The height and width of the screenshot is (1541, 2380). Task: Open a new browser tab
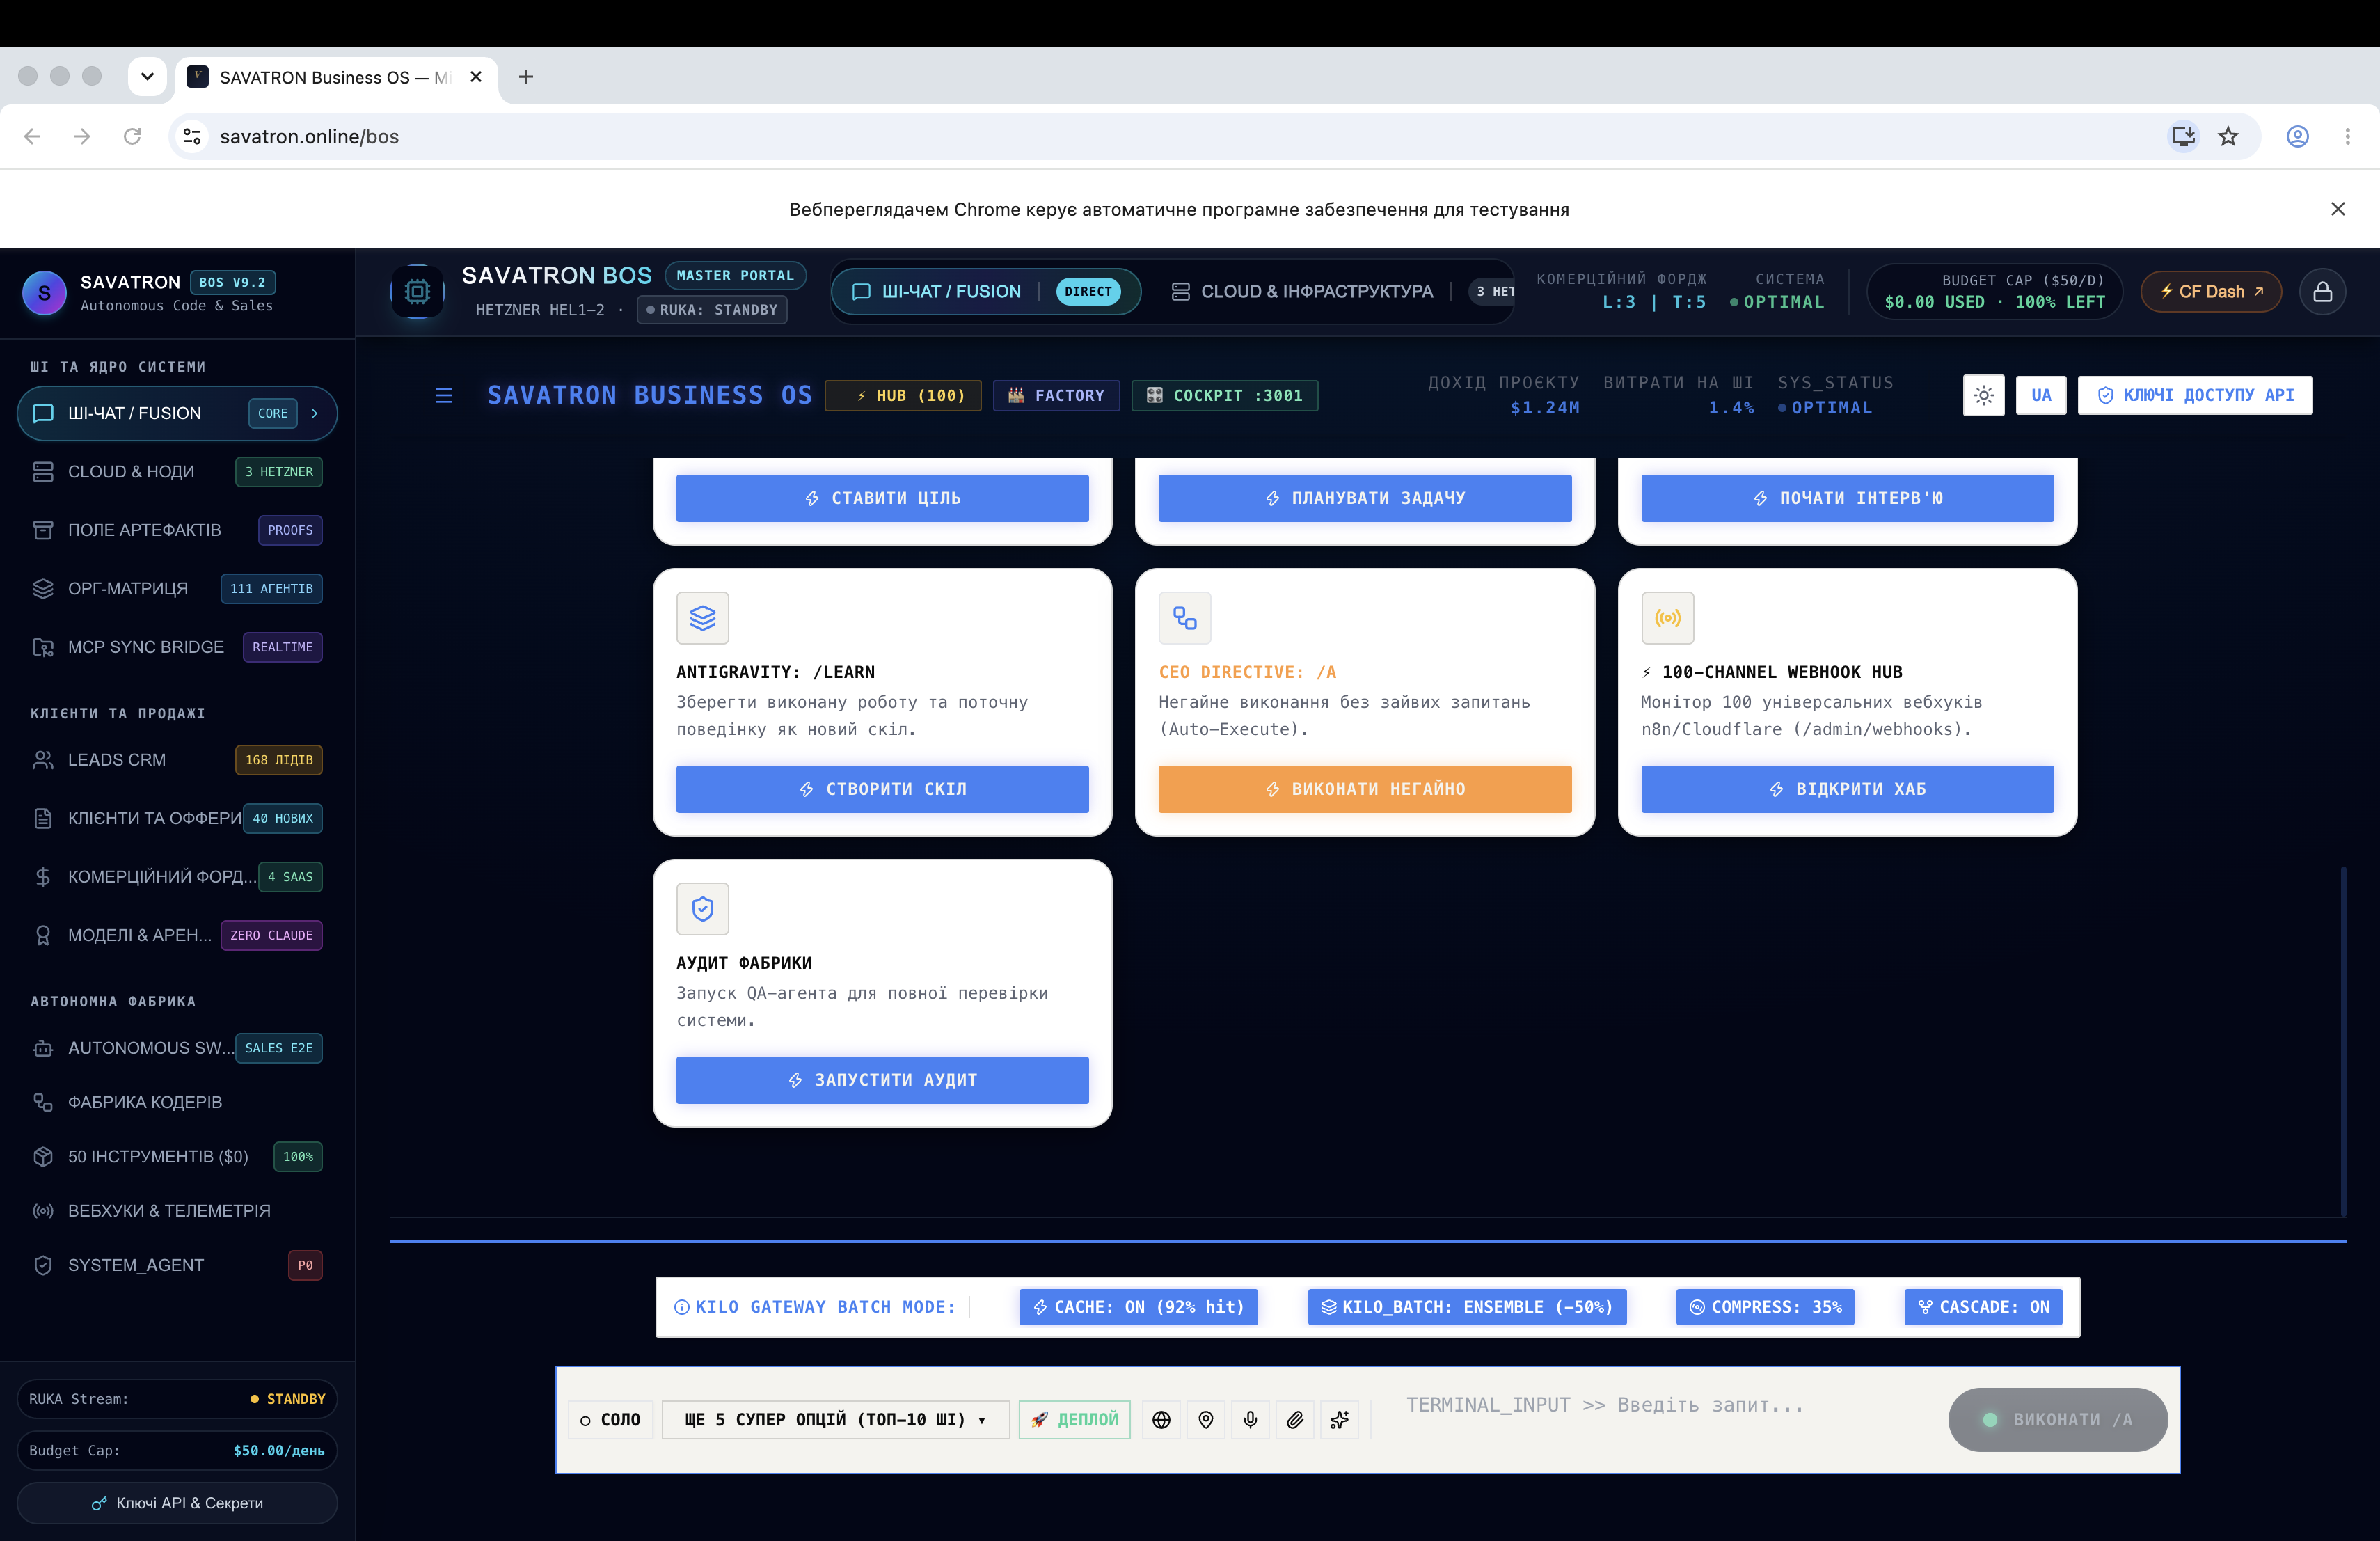tap(526, 77)
